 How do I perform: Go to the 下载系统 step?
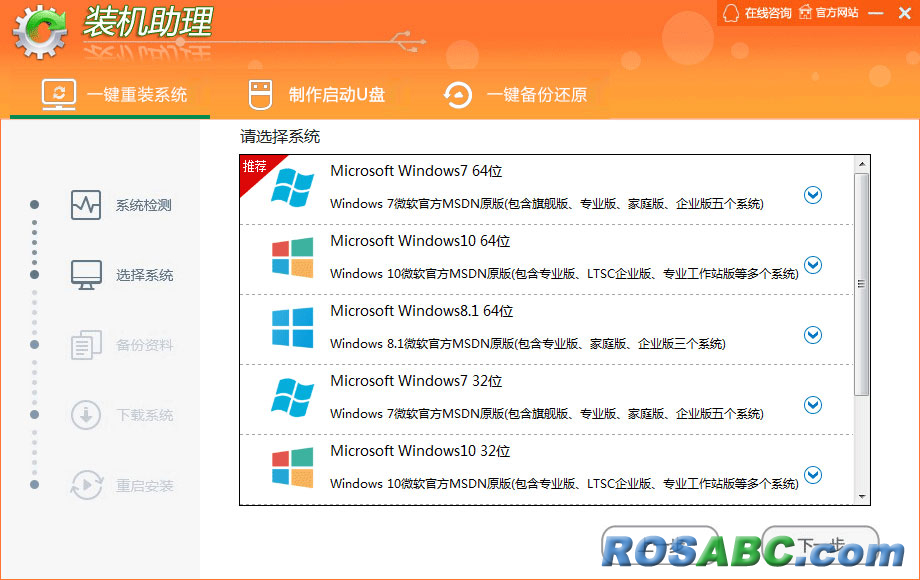pyautogui.click(x=144, y=415)
